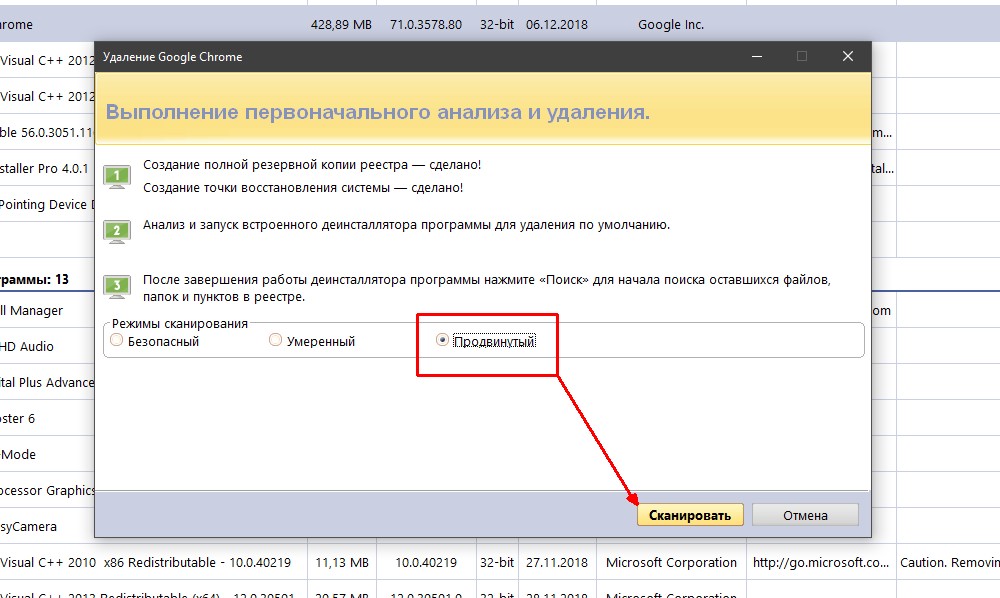Select the HD Audio program entry

tap(28, 346)
